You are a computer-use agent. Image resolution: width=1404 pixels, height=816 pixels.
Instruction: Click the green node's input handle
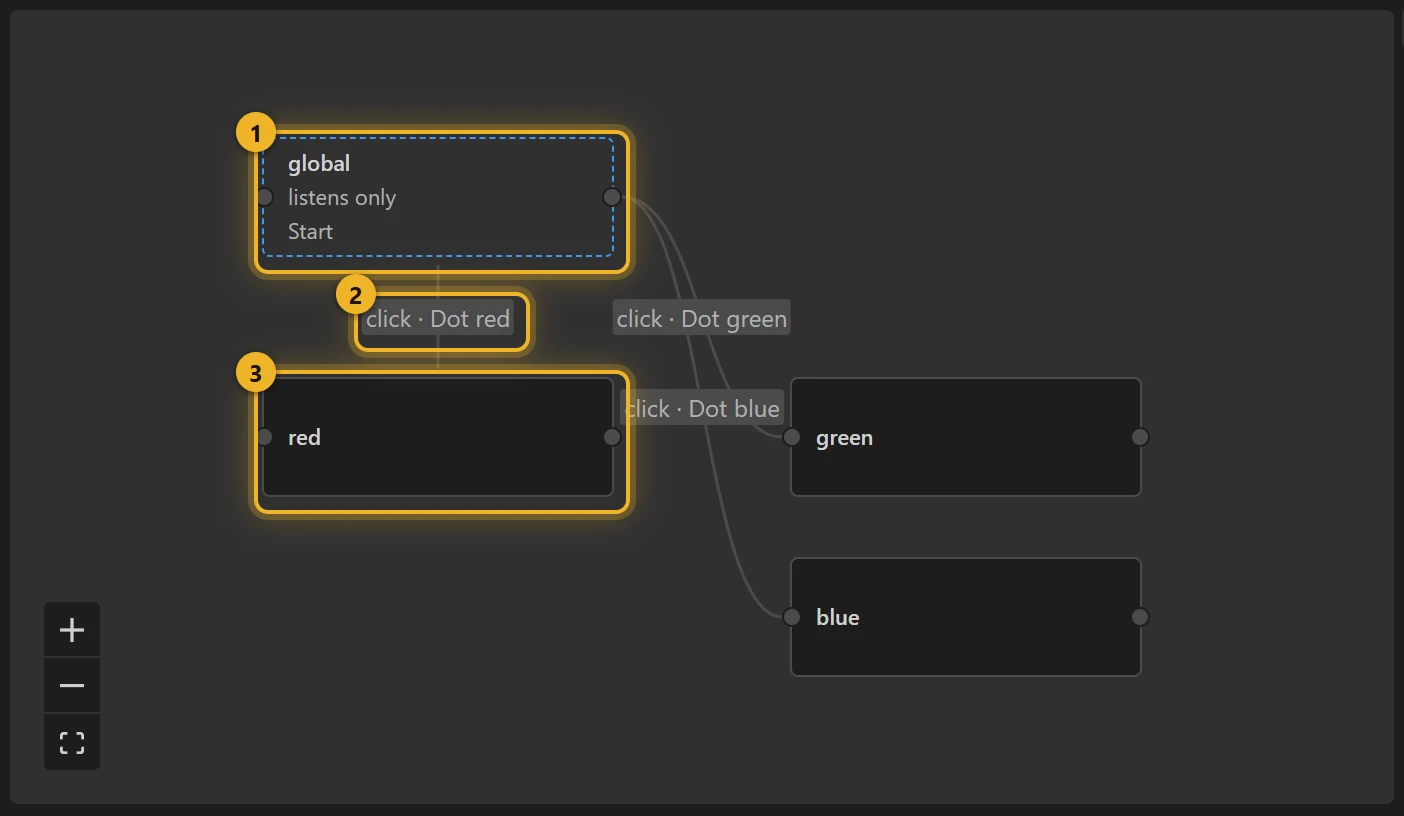(x=792, y=437)
